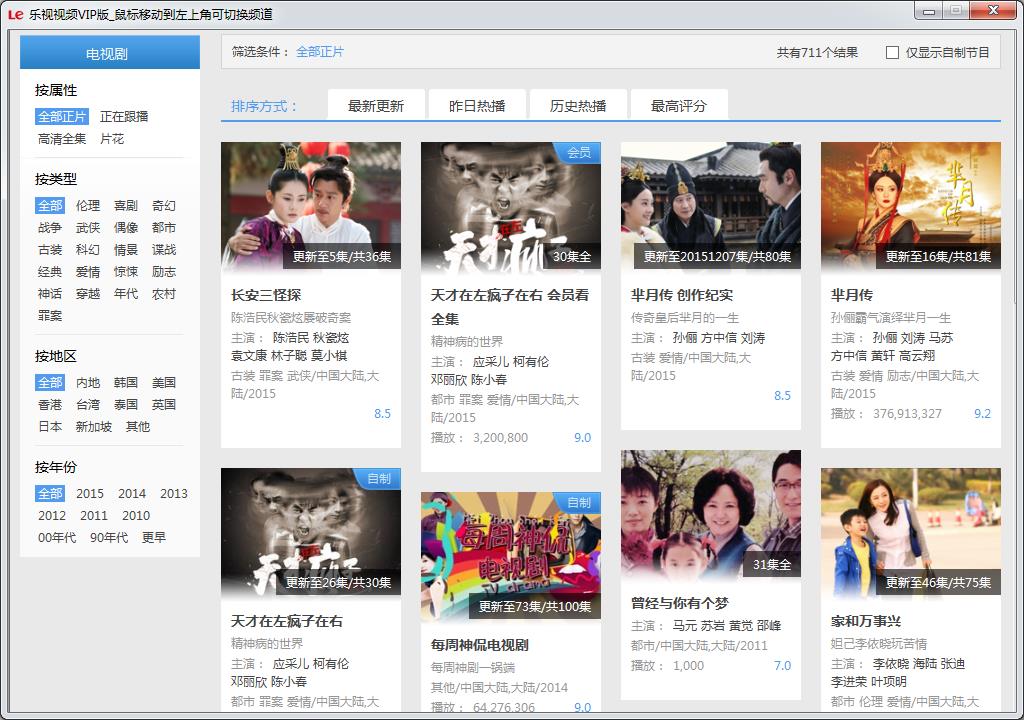The image size is (1024, 720).
Task: Filter by 喜剧 genre
Action: 126,206
